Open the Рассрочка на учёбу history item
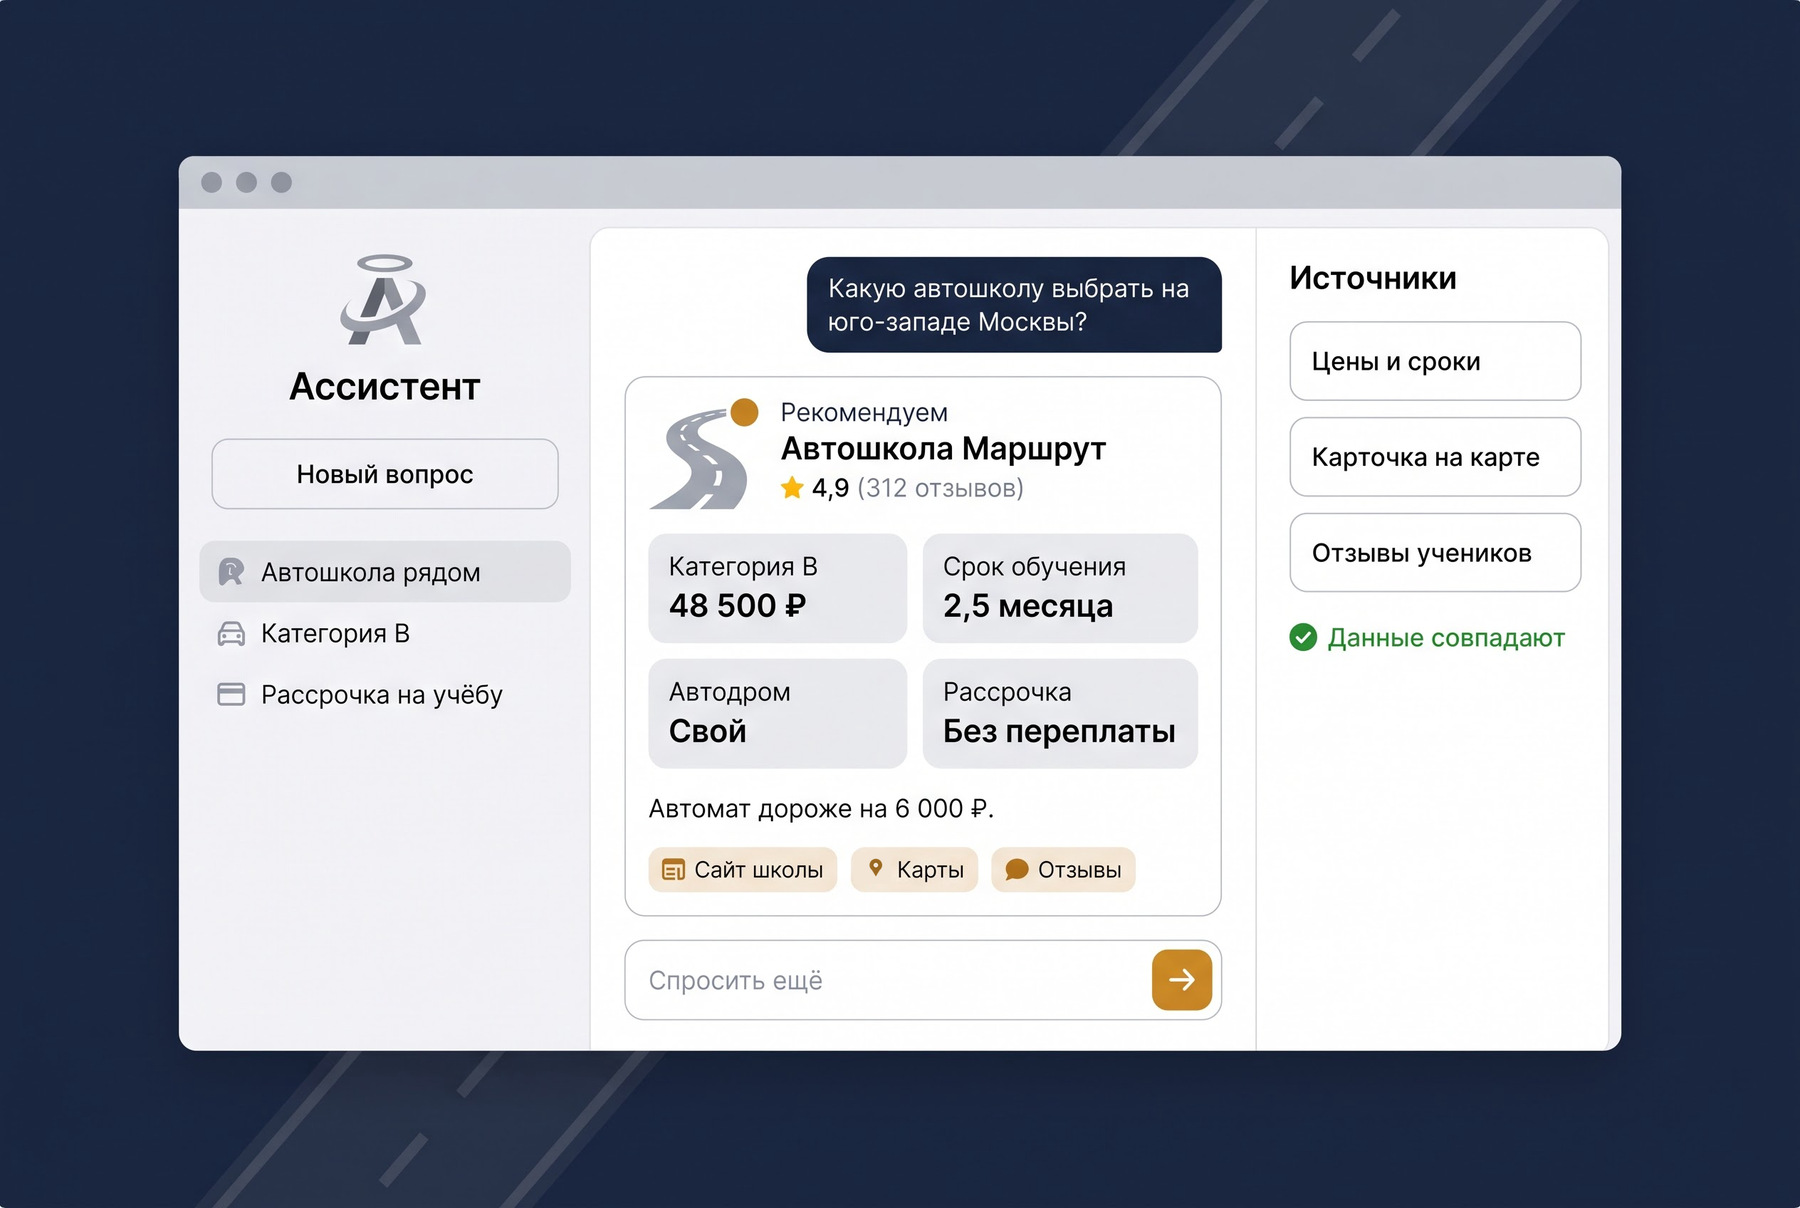 tap(385, 695)
